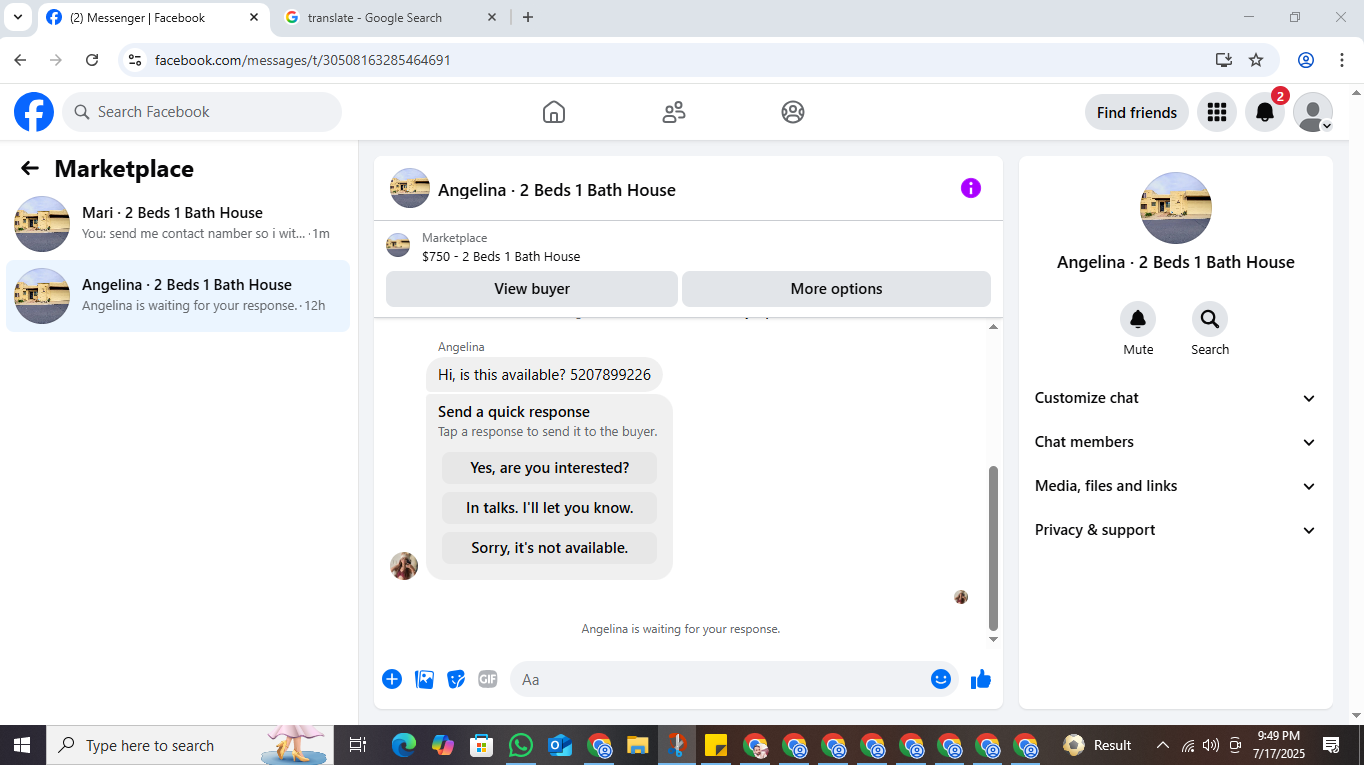Open the Mari 2 Beds conversation

coord(178,223)
